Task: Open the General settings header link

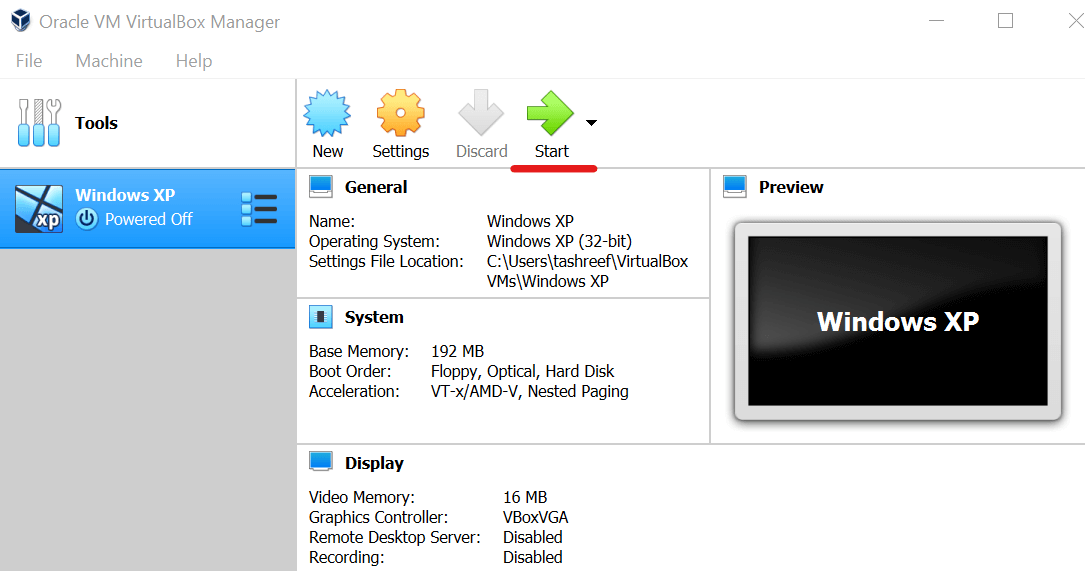Action: pyautogui.click(x=376, y=187)
